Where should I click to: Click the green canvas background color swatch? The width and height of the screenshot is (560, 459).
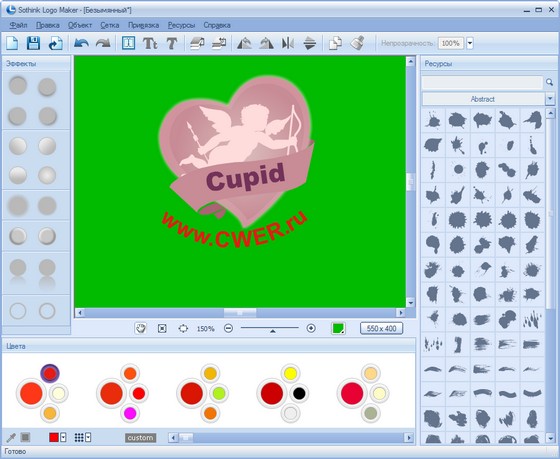[338, 328]
